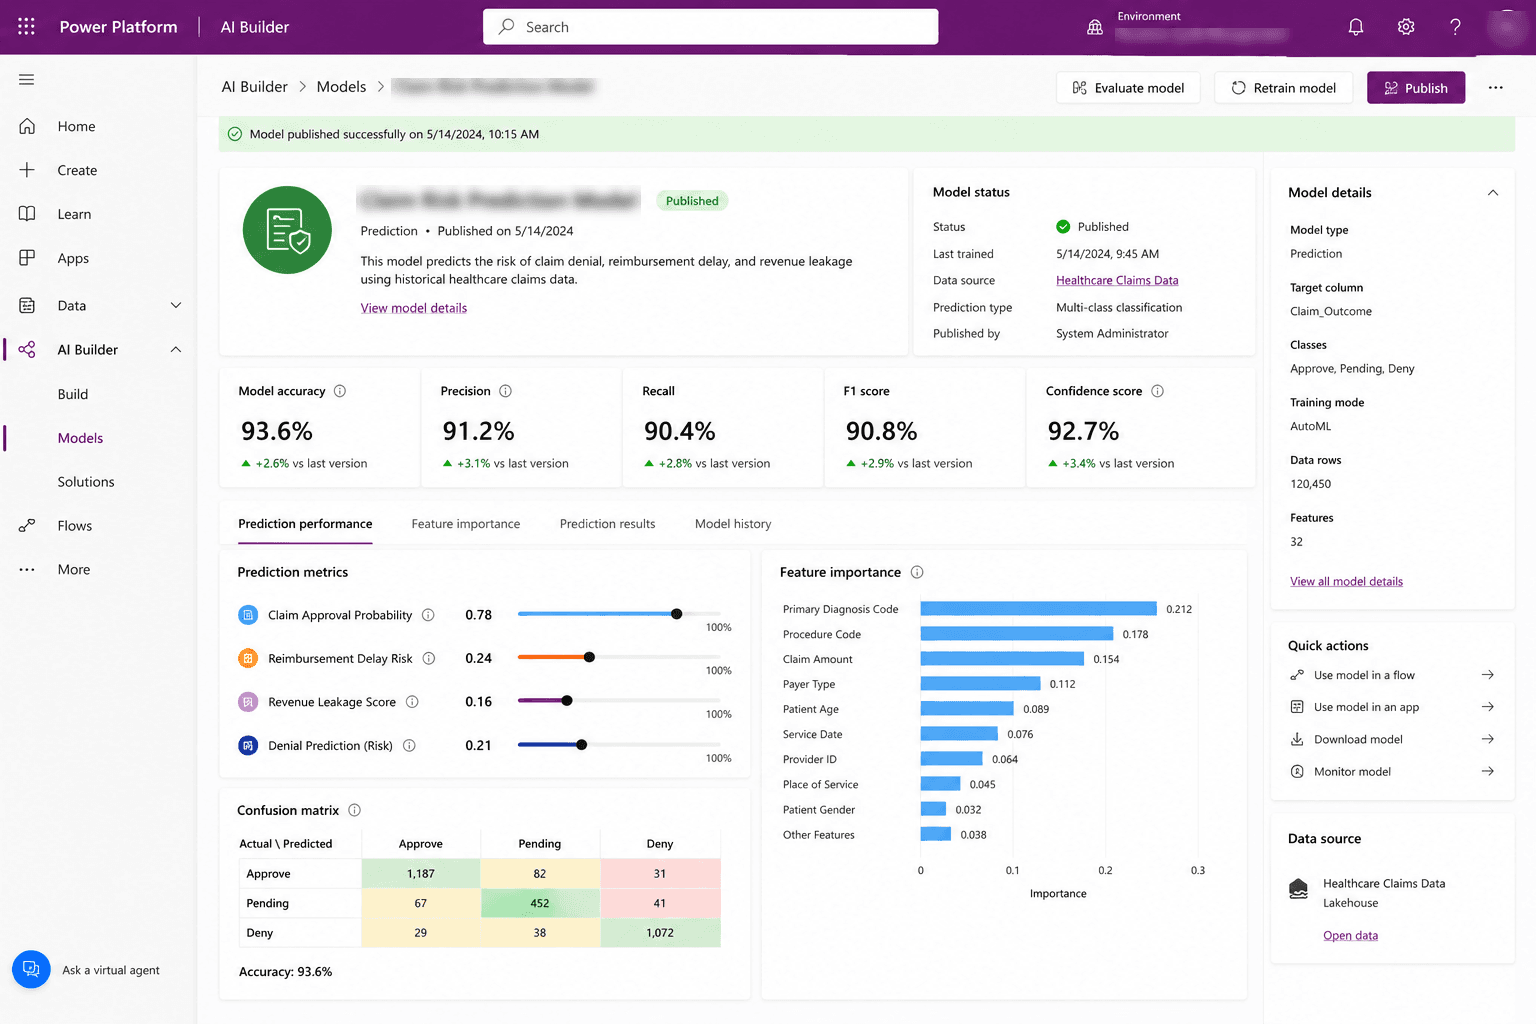The width and height of the screenshot is (1536, 1024).
Task: Click the lakehouse data source icon
Action: pos(1299,888)
